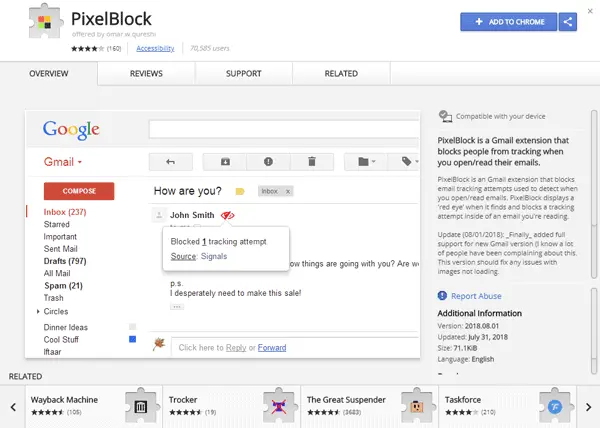Click the Gmail search input field

(284, 129)
